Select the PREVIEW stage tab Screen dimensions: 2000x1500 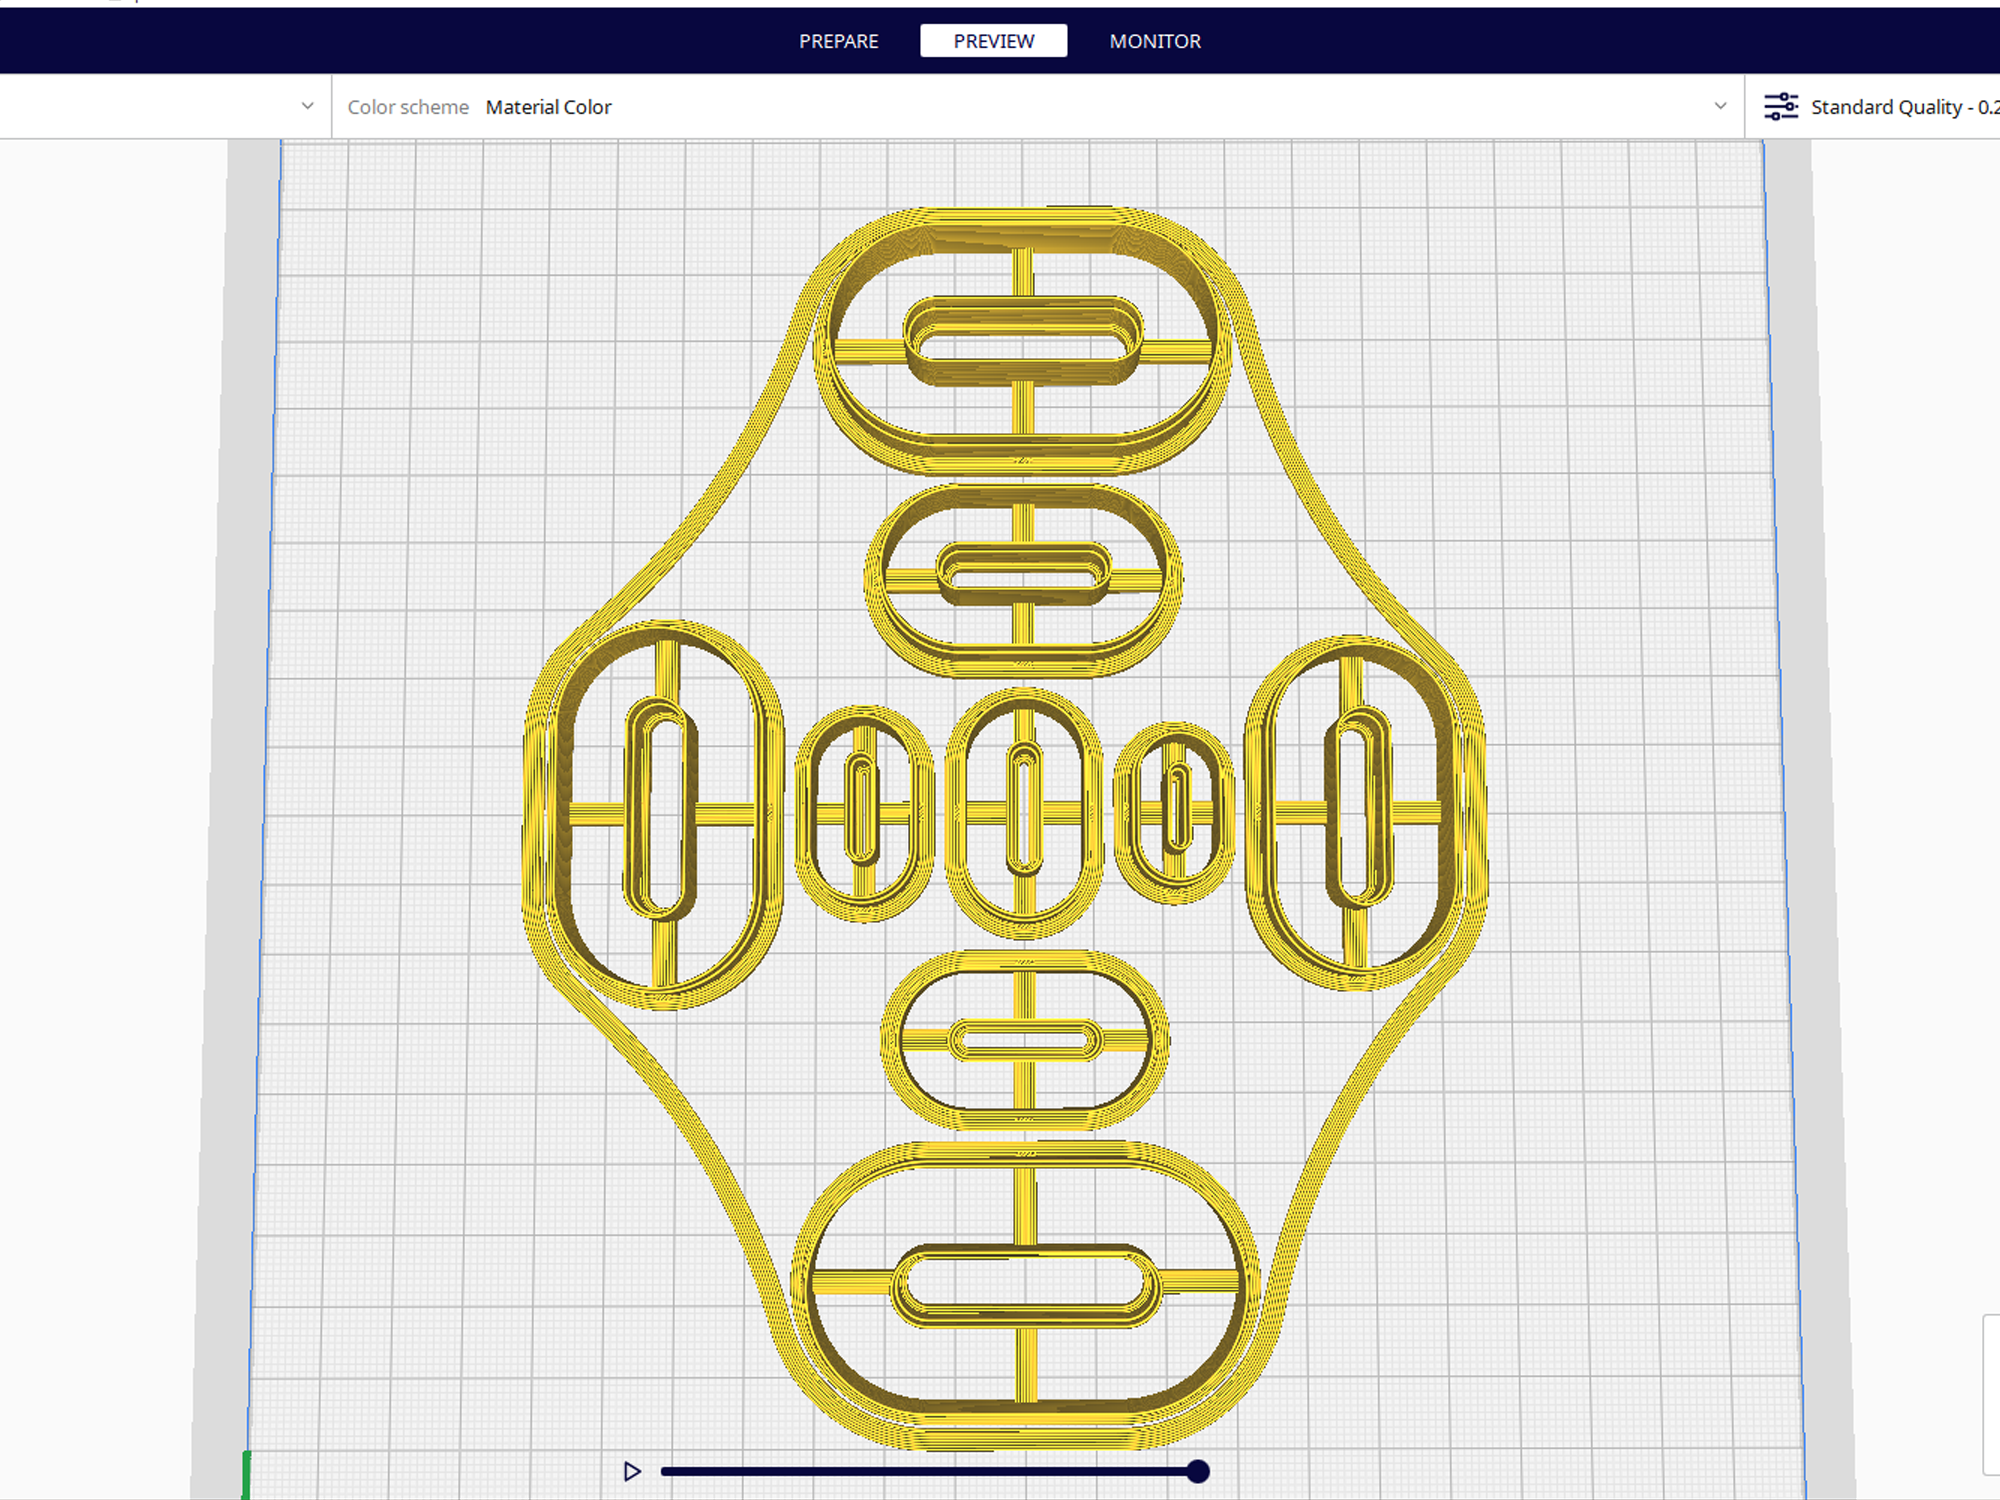click(993, 41)
